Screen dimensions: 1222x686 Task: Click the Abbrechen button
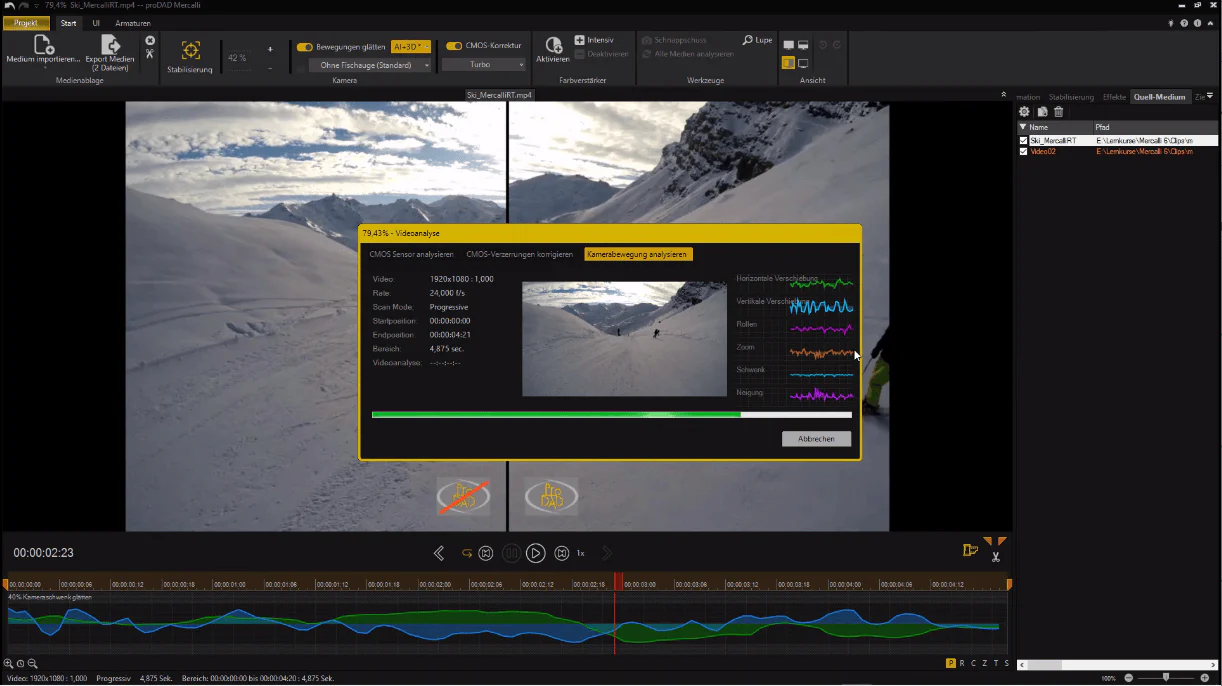click(816, 439)
